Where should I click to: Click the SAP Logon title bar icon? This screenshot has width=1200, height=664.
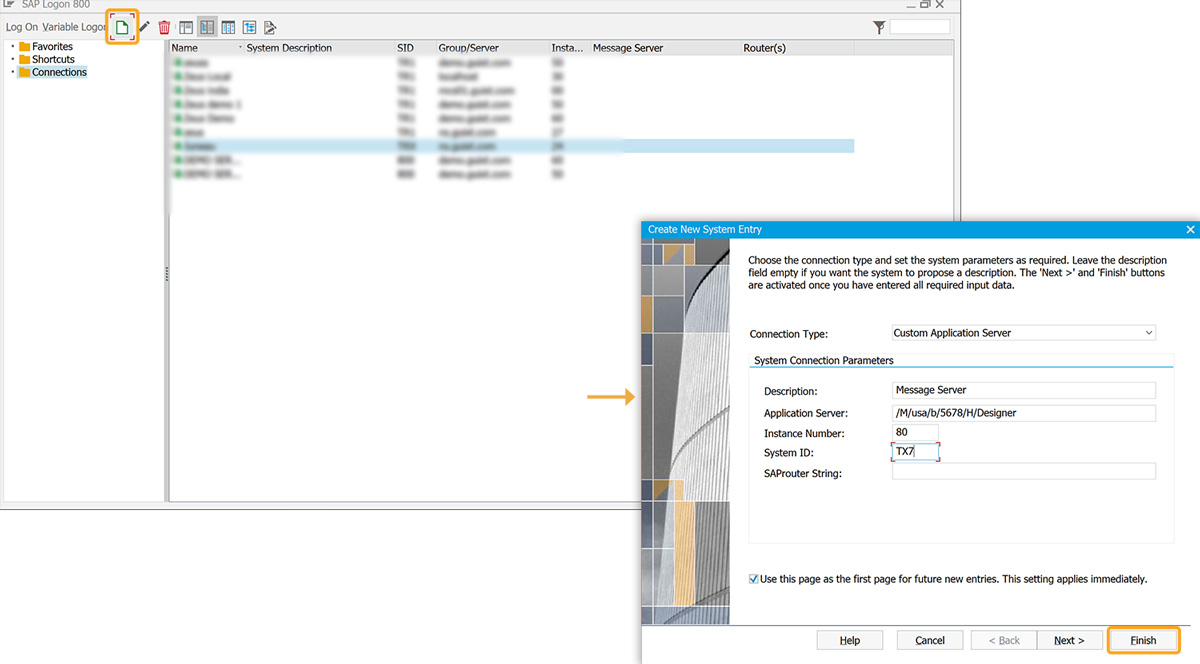pos(9,5)
